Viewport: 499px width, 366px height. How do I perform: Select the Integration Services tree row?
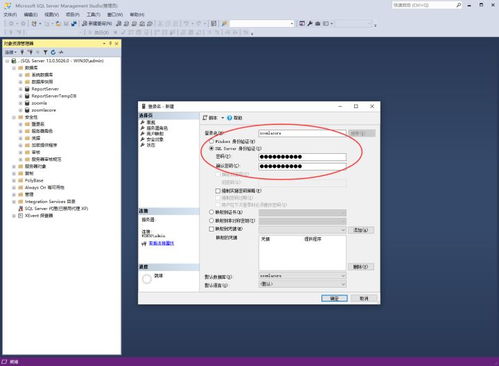point(50,202)
